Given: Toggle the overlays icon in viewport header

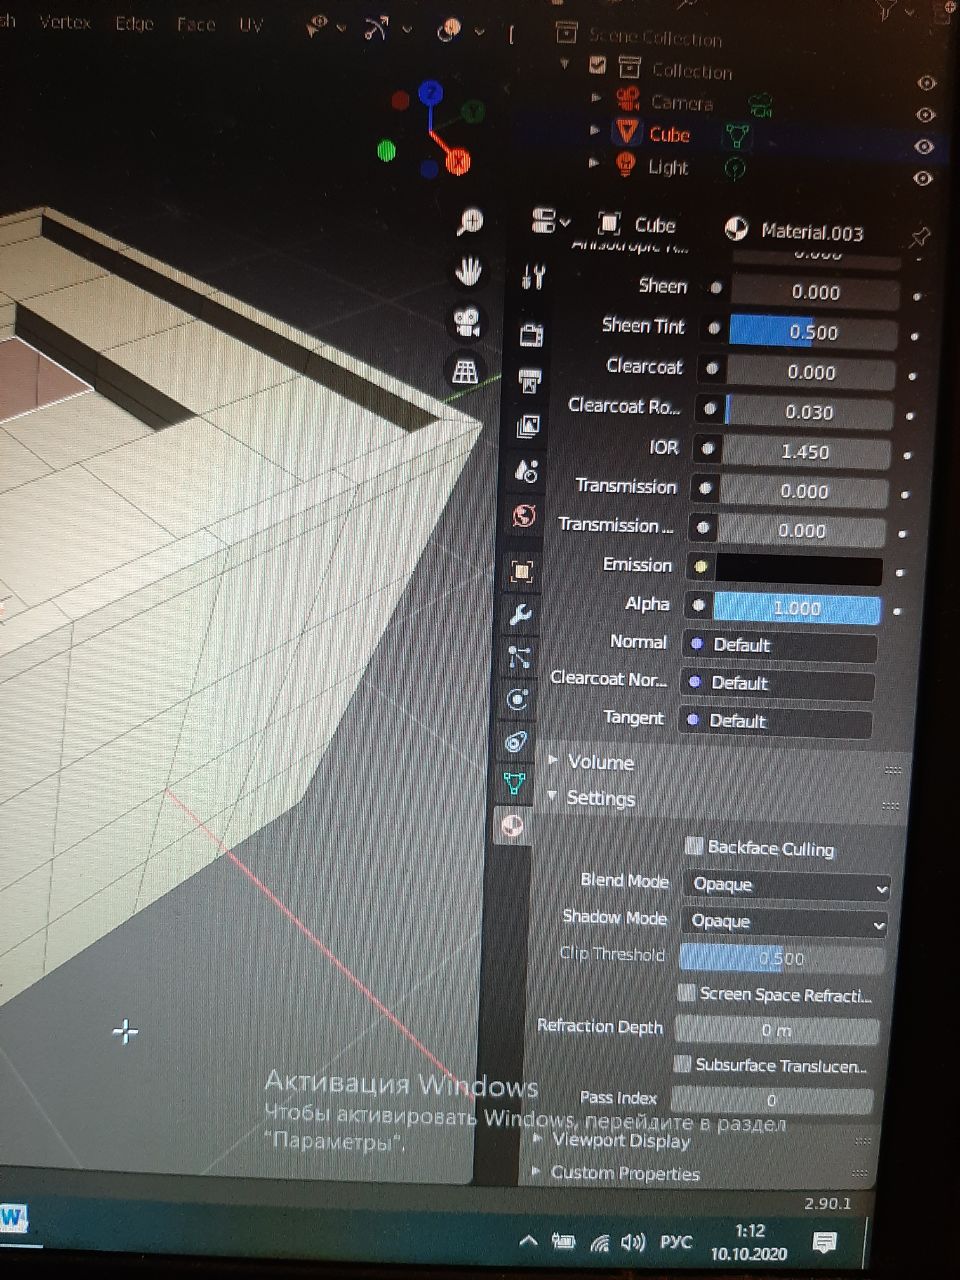Looking at the screenshot, I should pyautogui.click(x=449, y=30).
